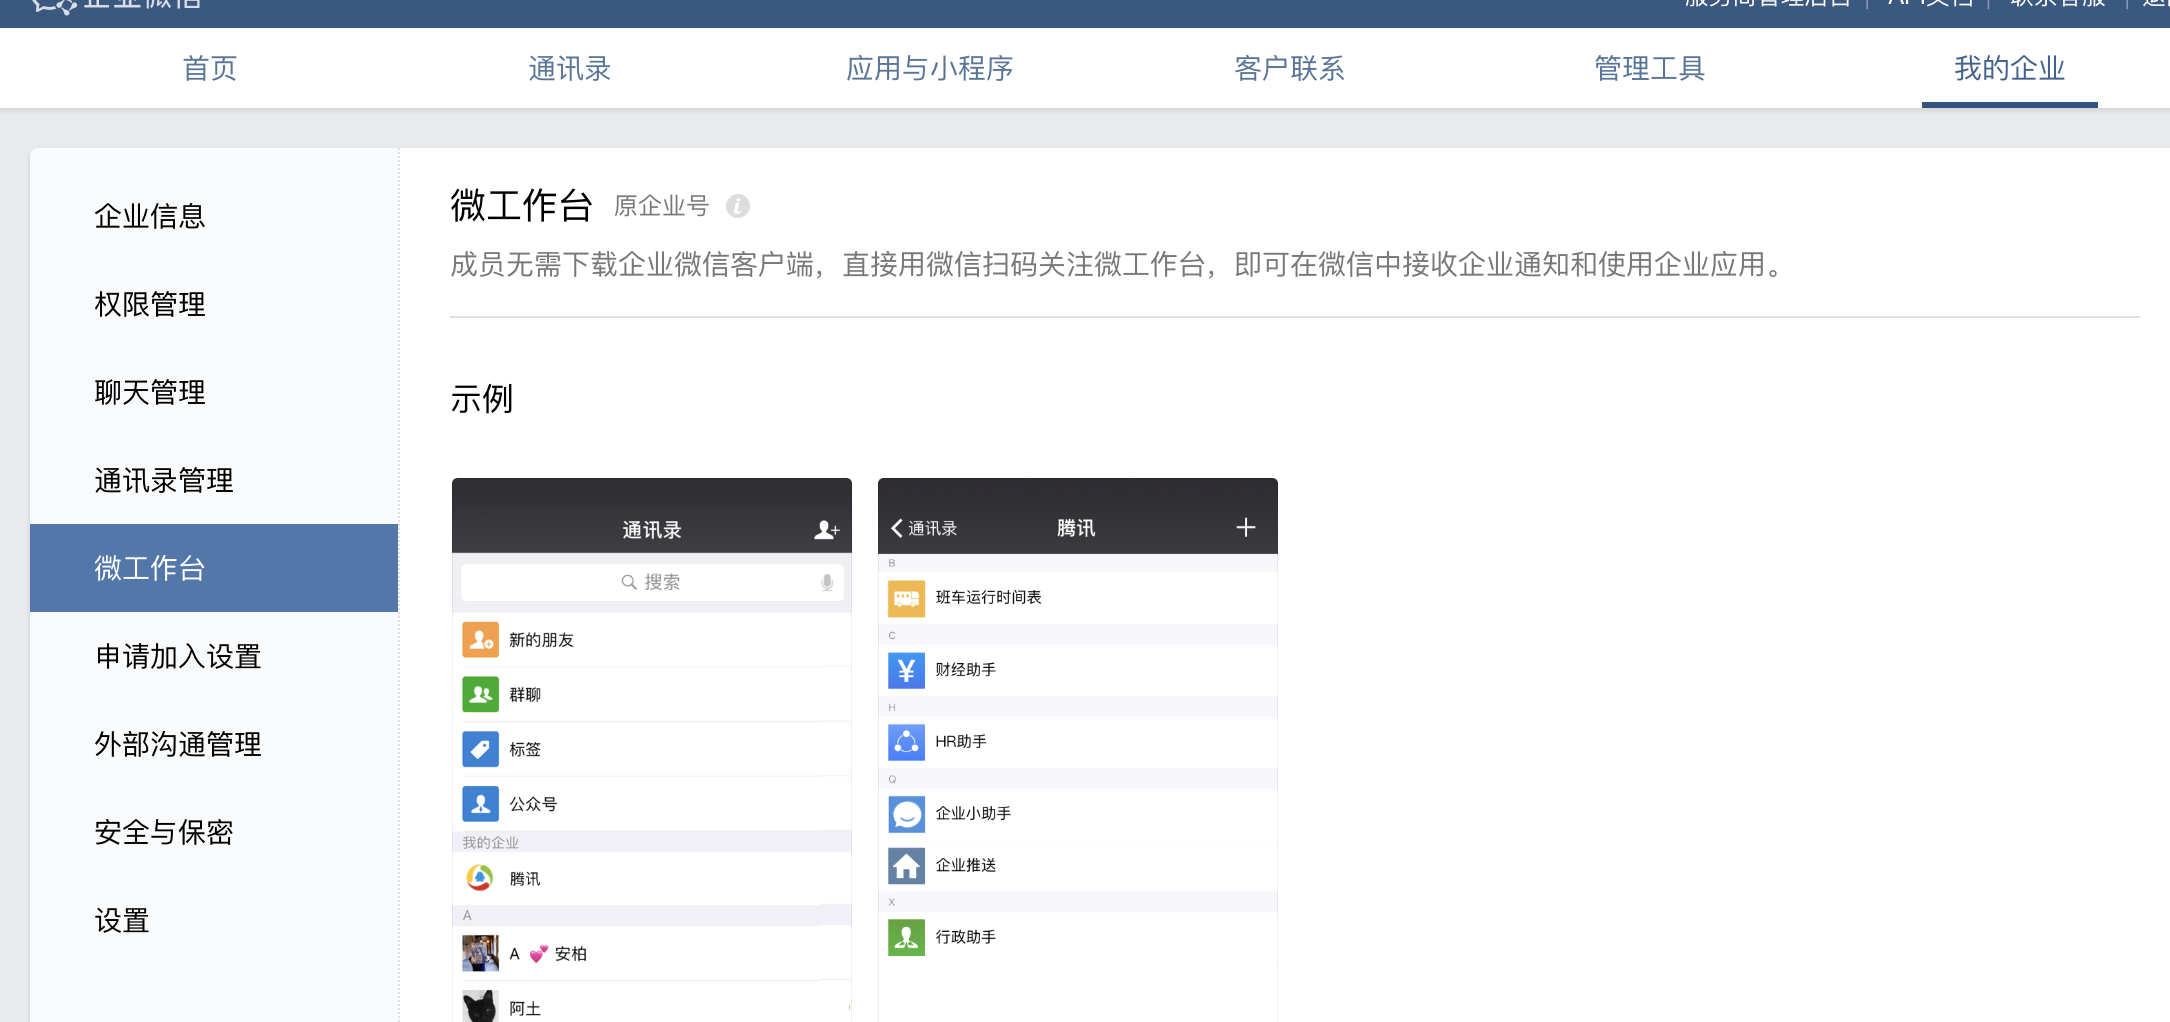Click the plus icon in the 腾讯 header
2170x1022 pixels.
(1246, 527)
